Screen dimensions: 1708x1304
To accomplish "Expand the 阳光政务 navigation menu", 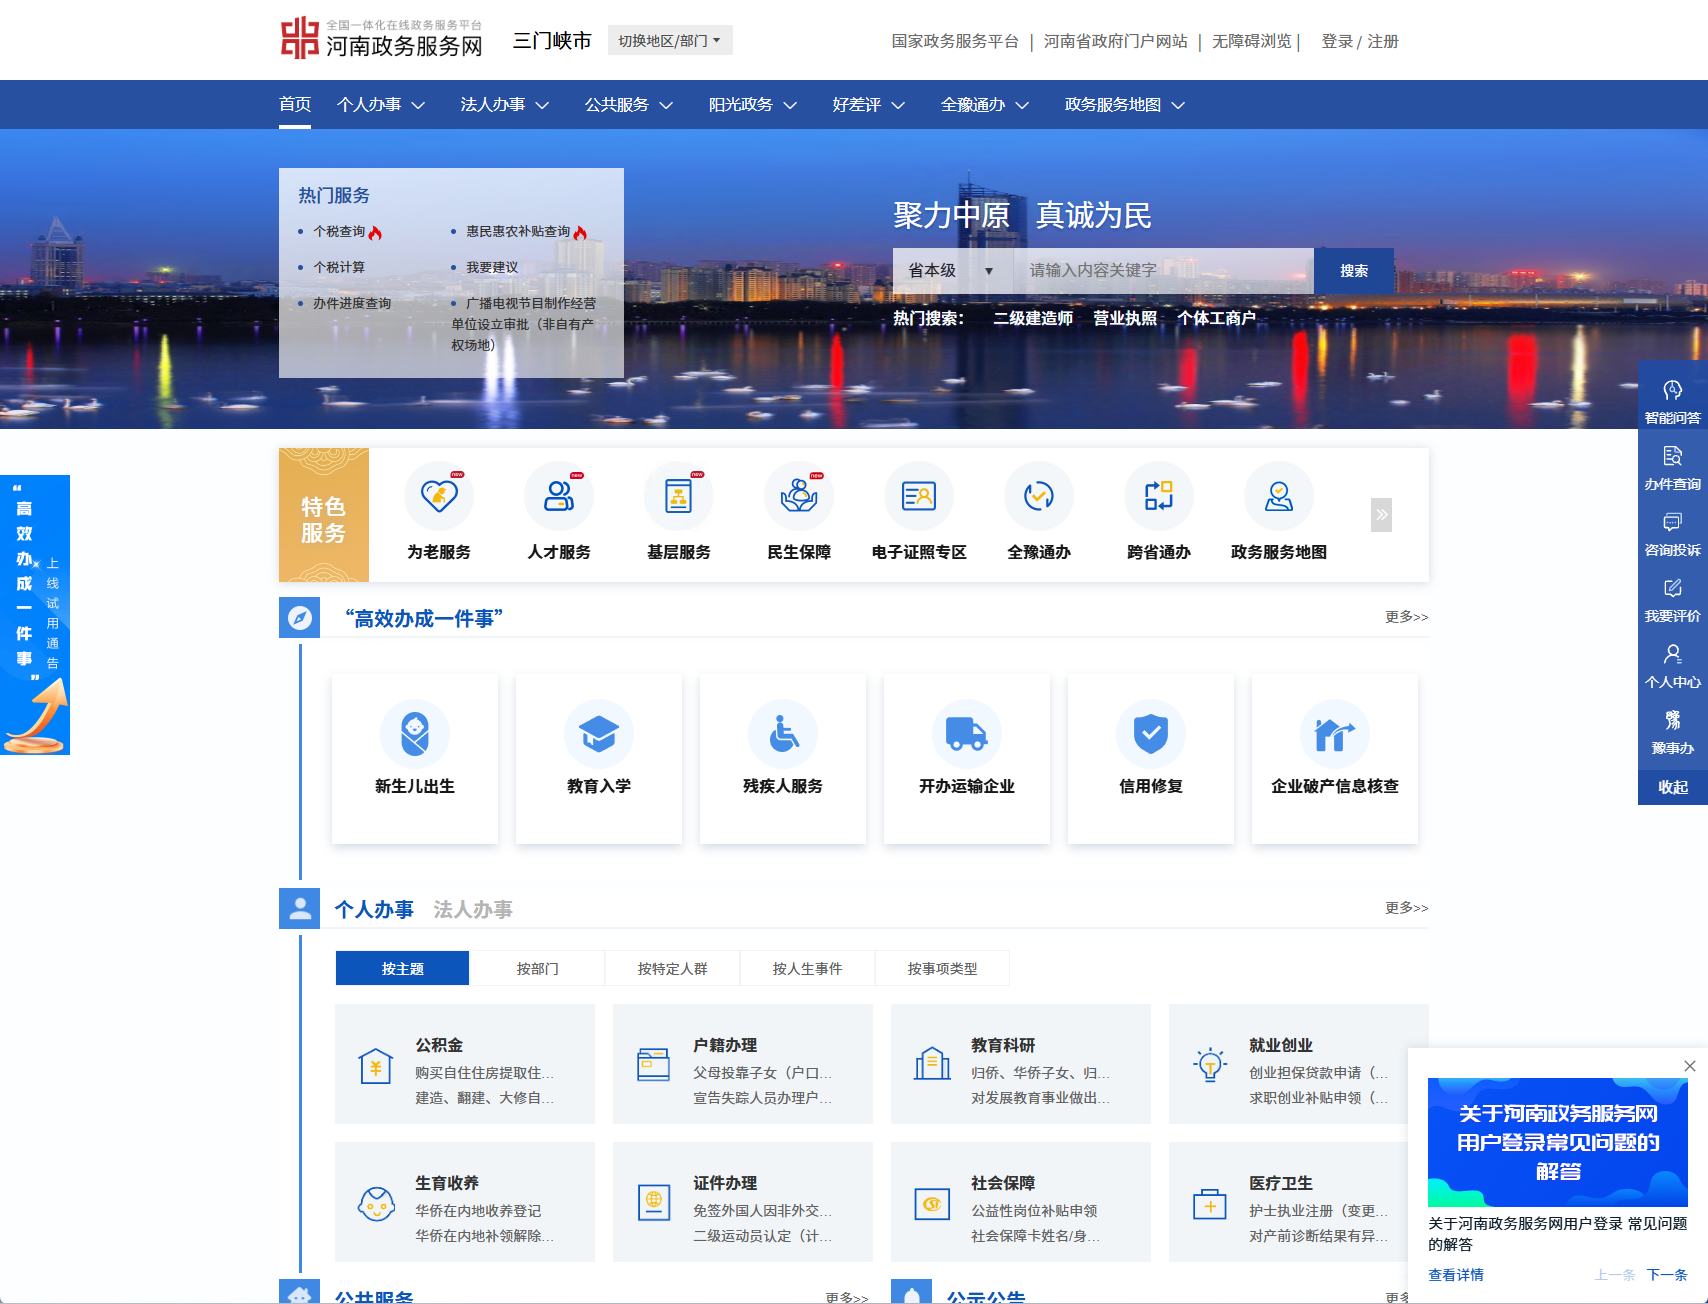I will point(753,104).
